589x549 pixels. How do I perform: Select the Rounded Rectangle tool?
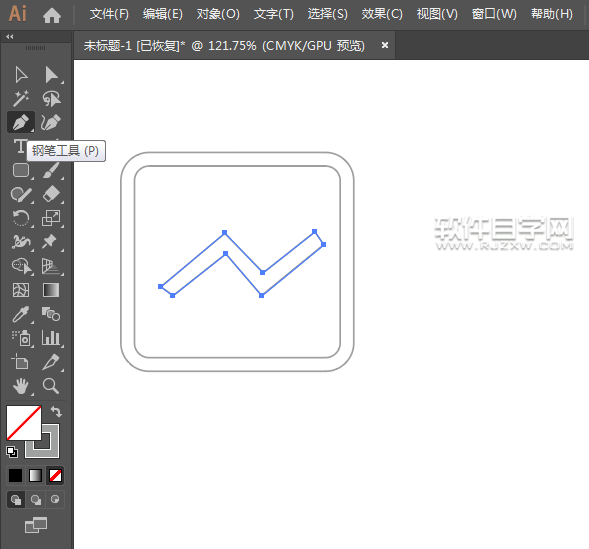click(x=21, y=170)
